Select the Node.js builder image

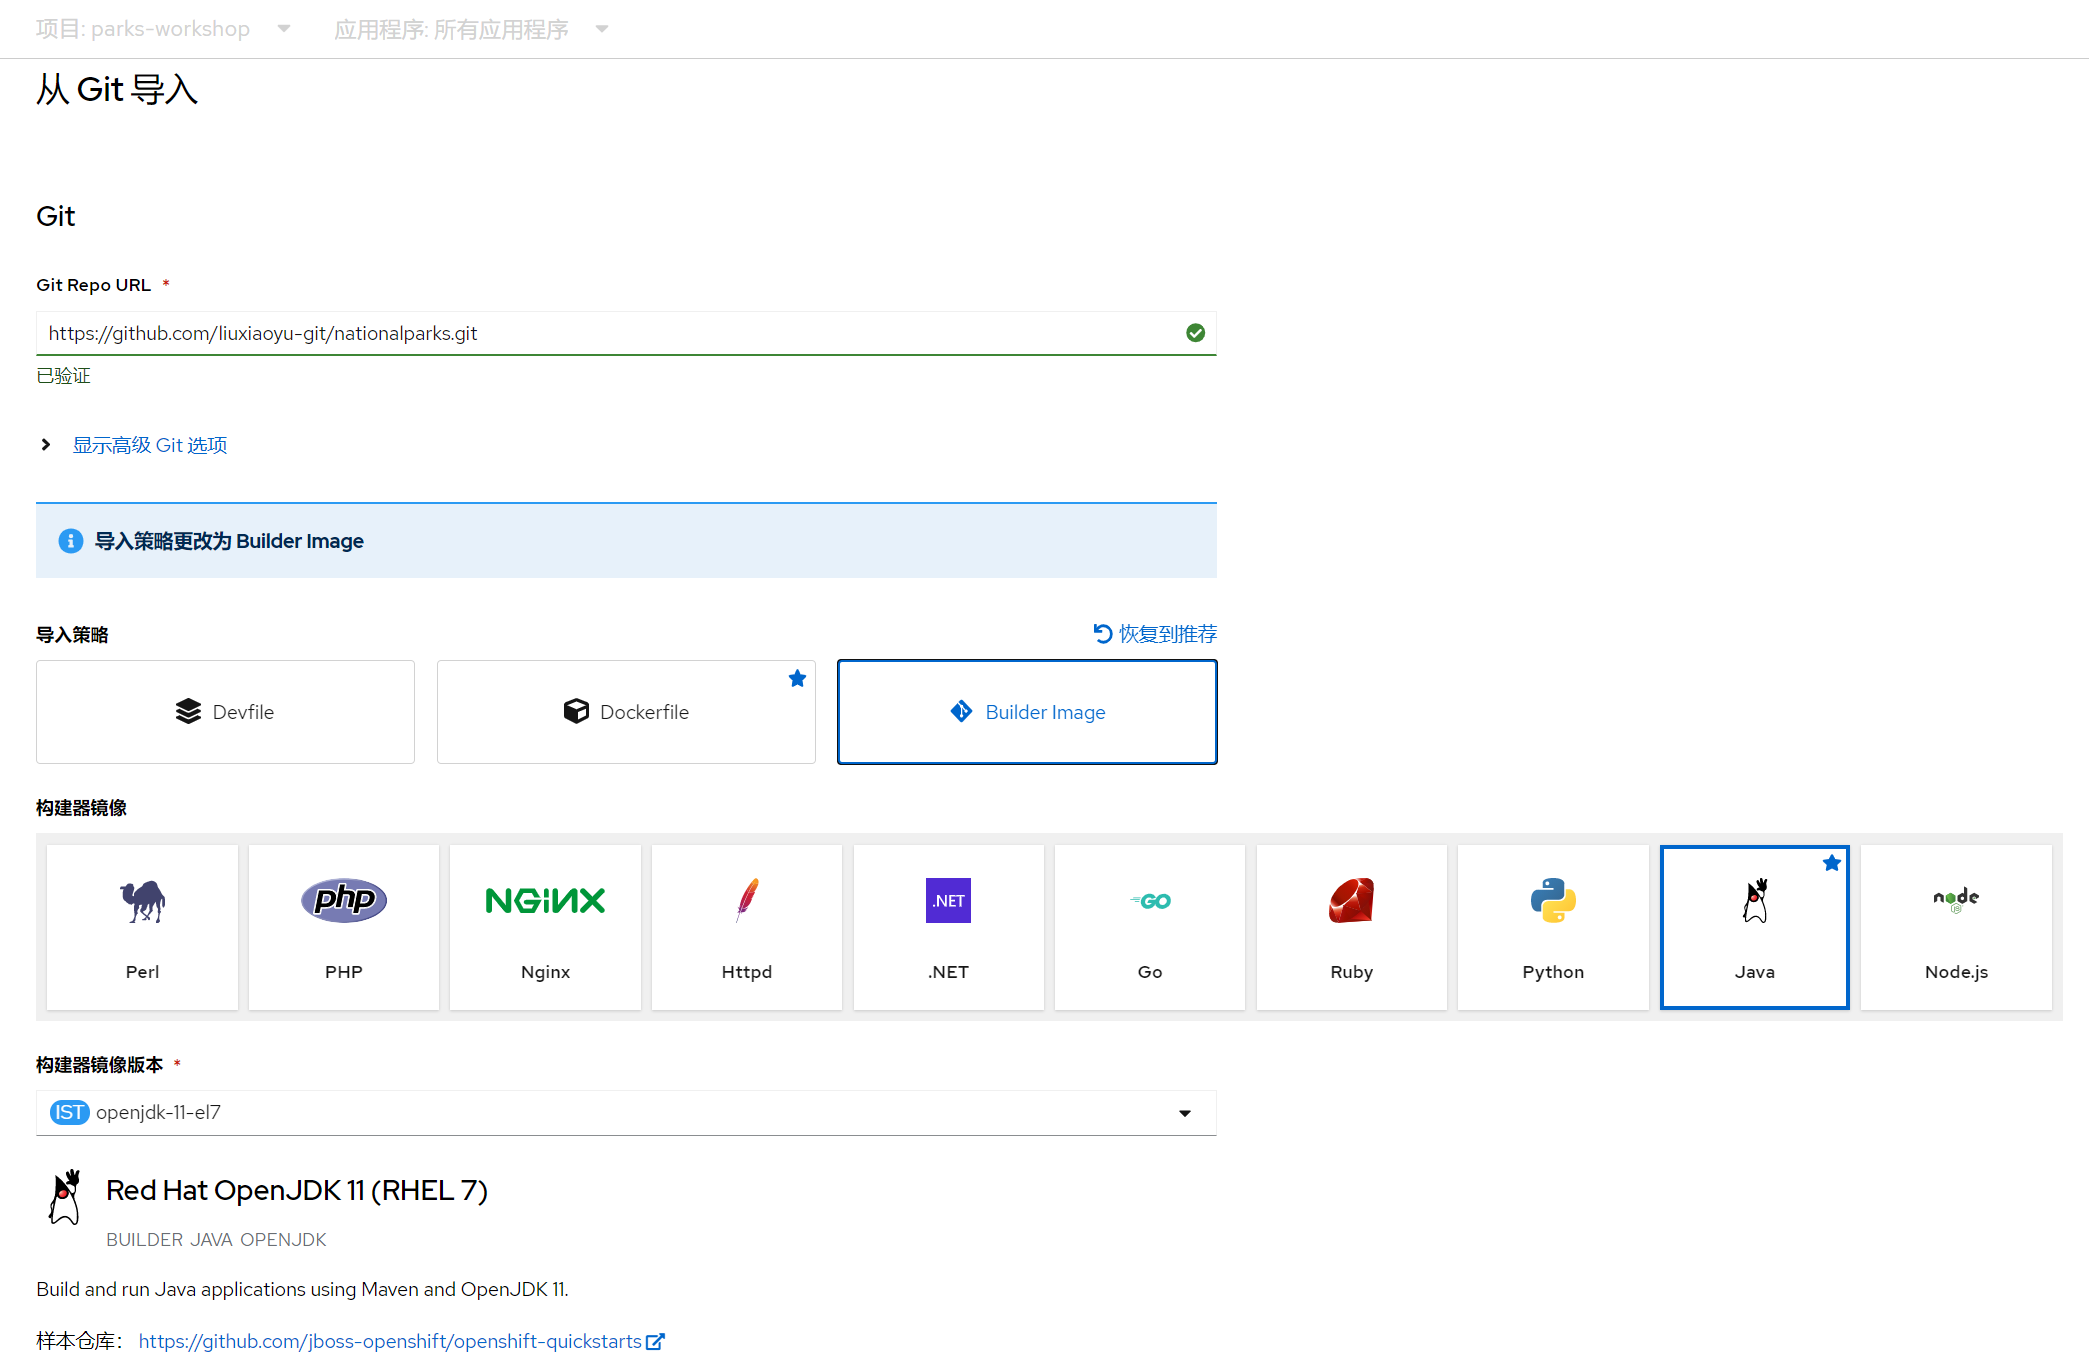(x=1956, y=927)
